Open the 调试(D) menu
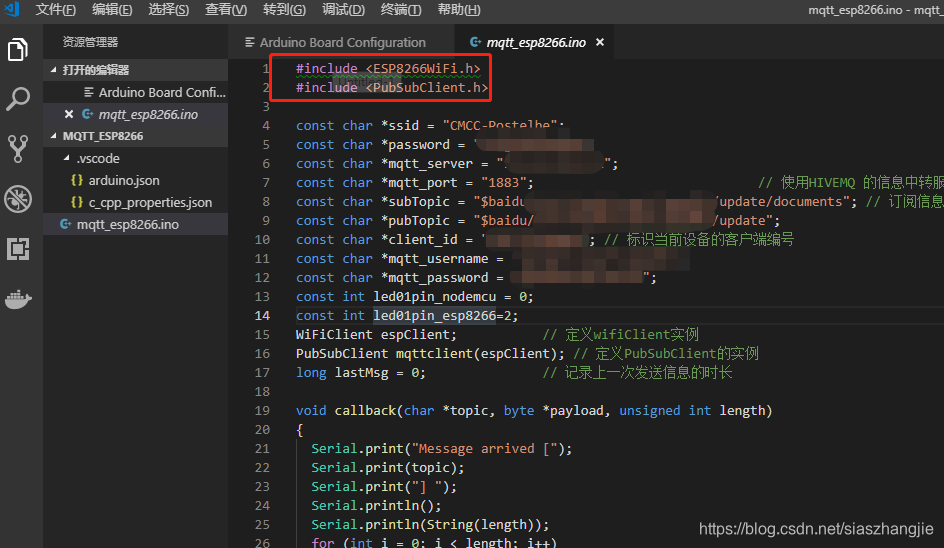 click(343, 10)
